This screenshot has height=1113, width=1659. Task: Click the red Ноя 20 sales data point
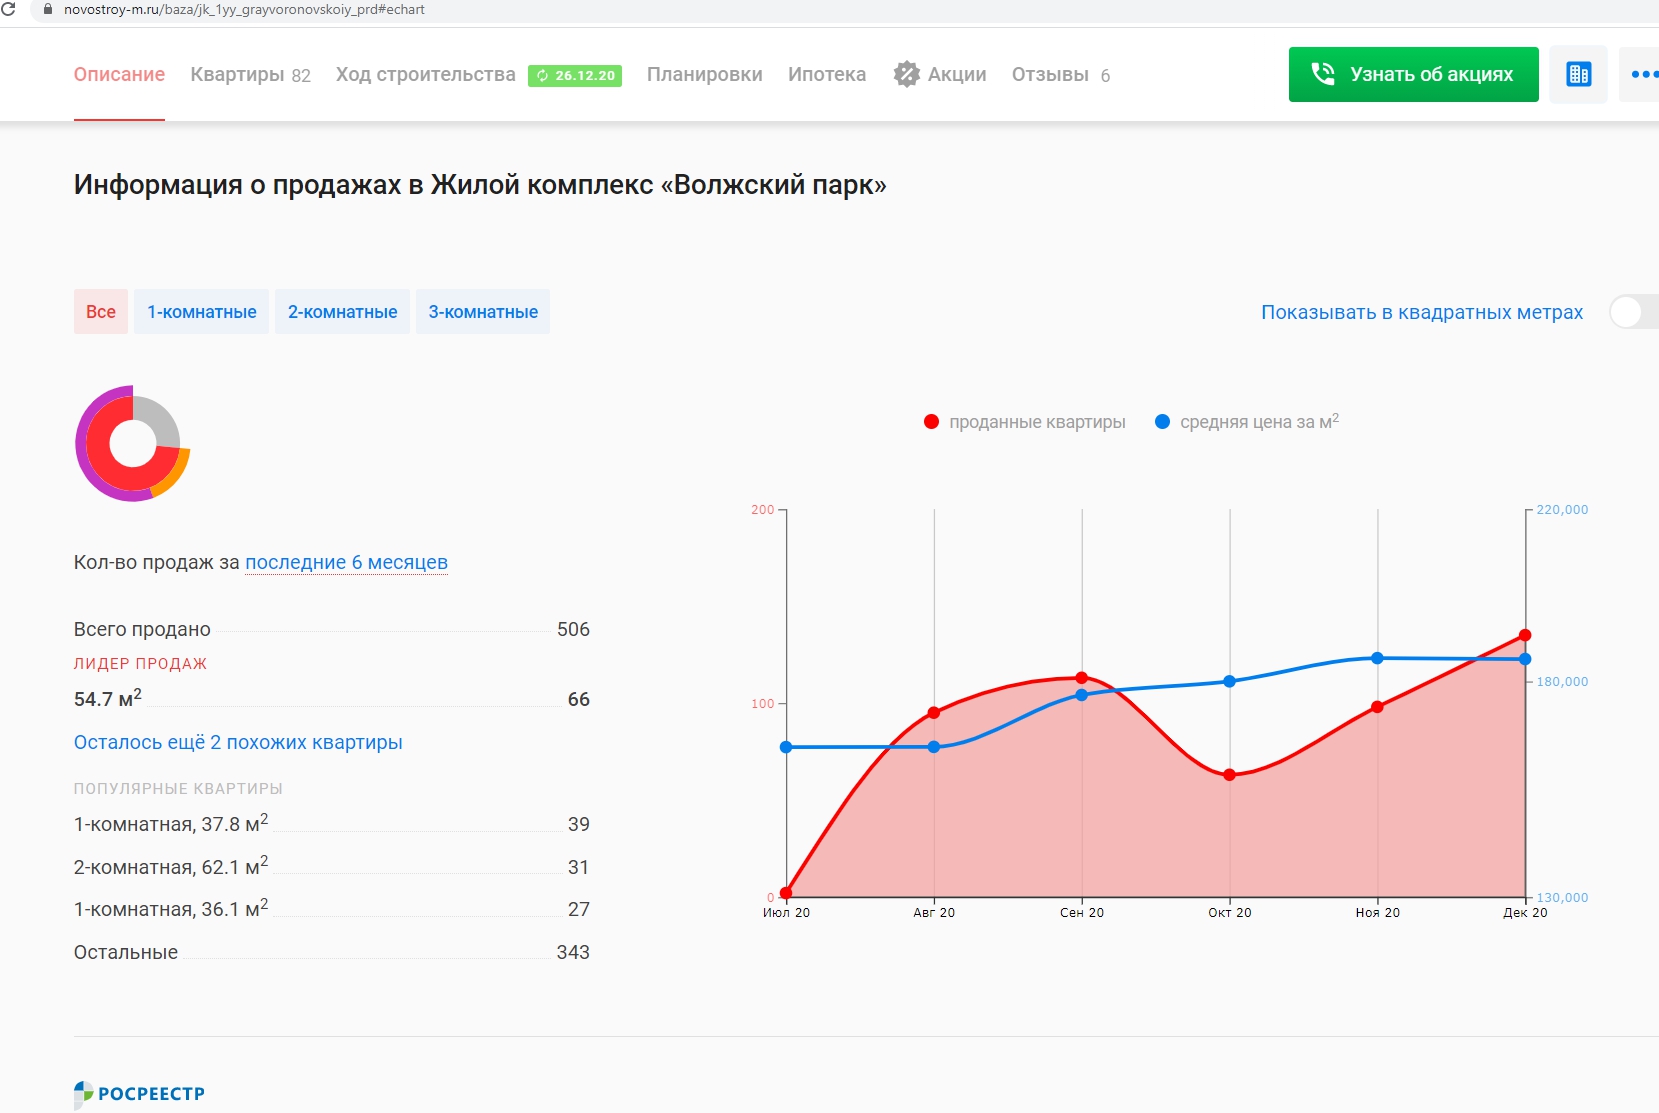pyautogui.click(x=1377, y=707)
